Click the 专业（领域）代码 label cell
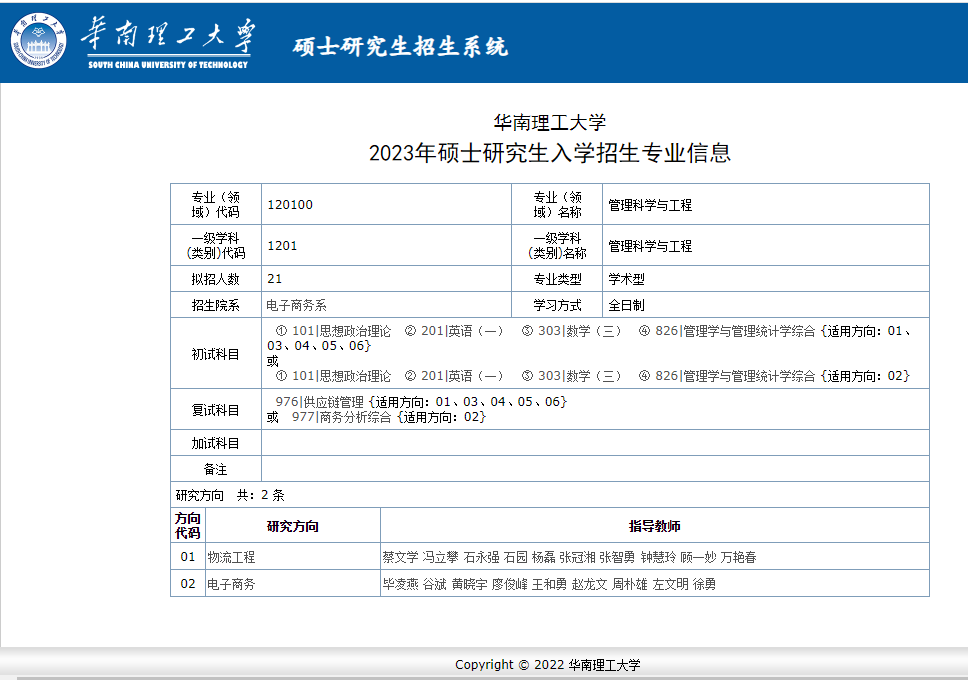968x680 pixels. pyautogui.click(x=215, y=204)
